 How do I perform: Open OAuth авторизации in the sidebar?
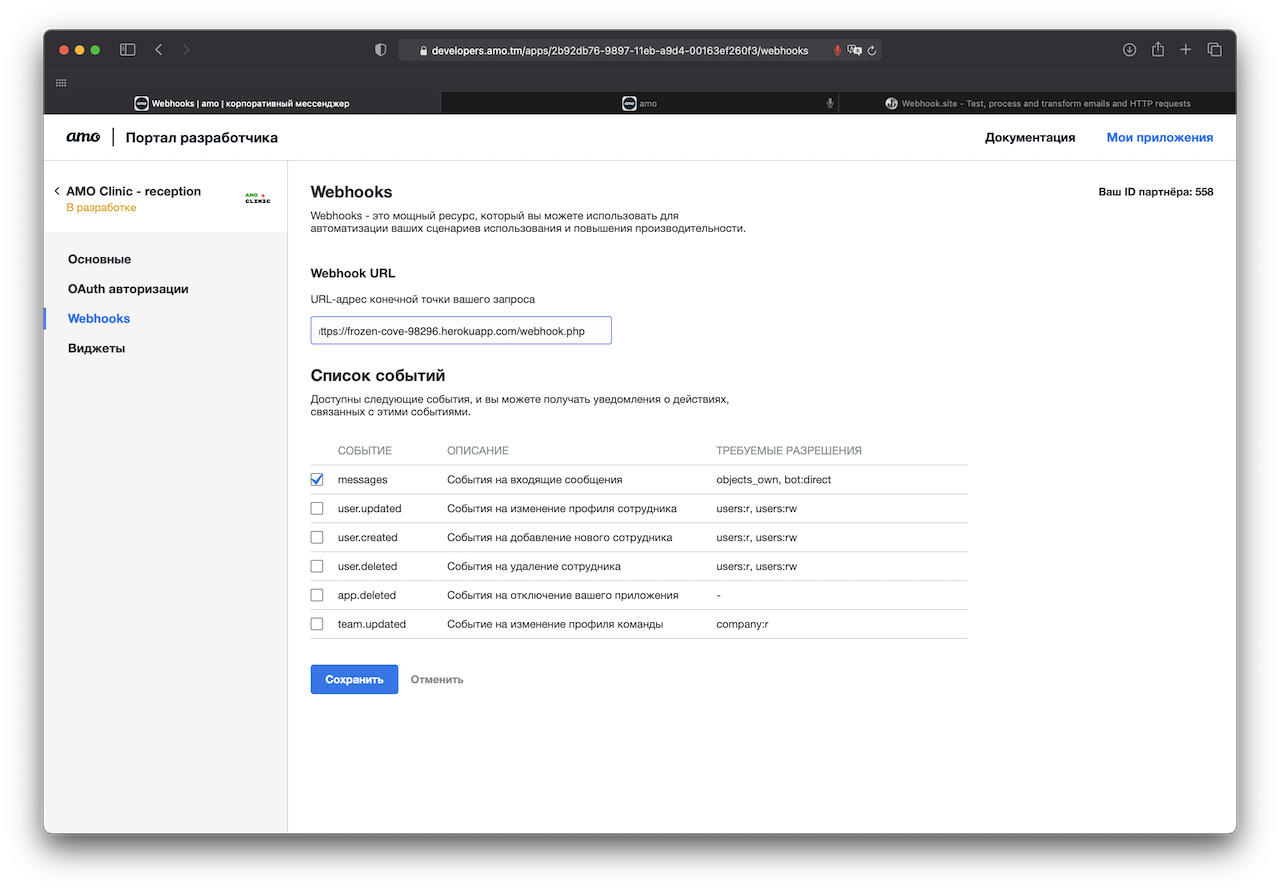[x=128, y=289]
